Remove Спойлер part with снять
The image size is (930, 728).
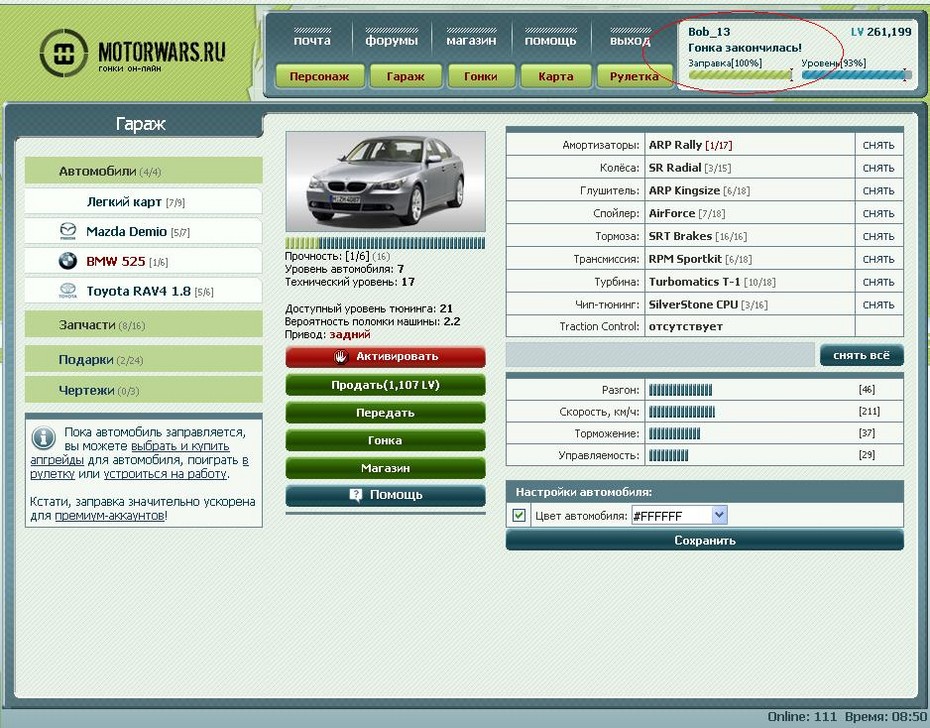click(878, 214)
